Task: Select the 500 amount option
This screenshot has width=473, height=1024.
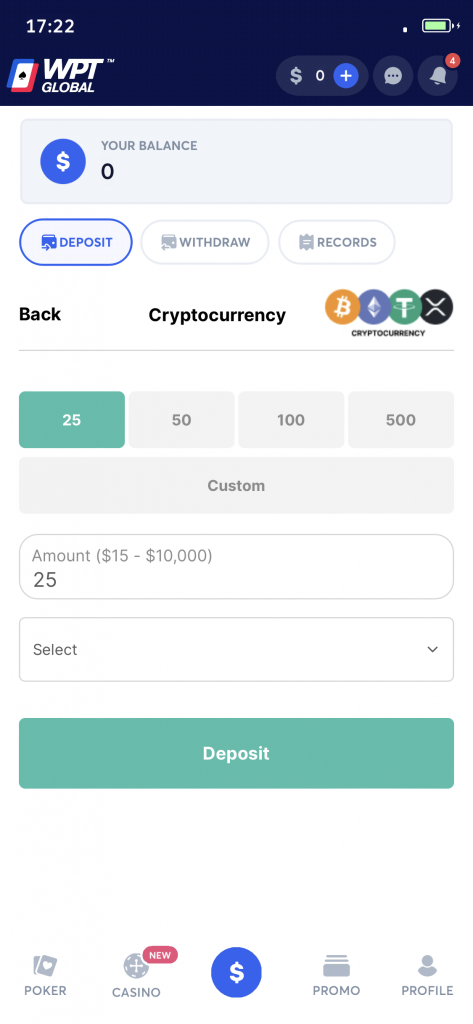Action: pyautogui.click(x=400, y=420)
